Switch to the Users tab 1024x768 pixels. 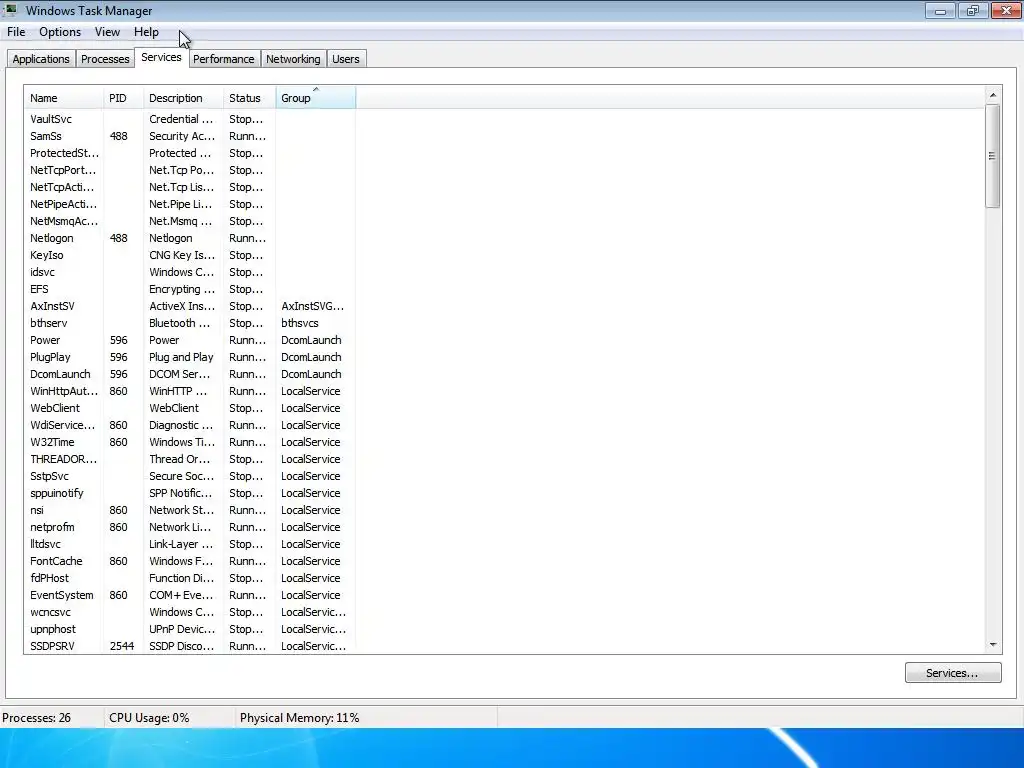click(345, 59)
